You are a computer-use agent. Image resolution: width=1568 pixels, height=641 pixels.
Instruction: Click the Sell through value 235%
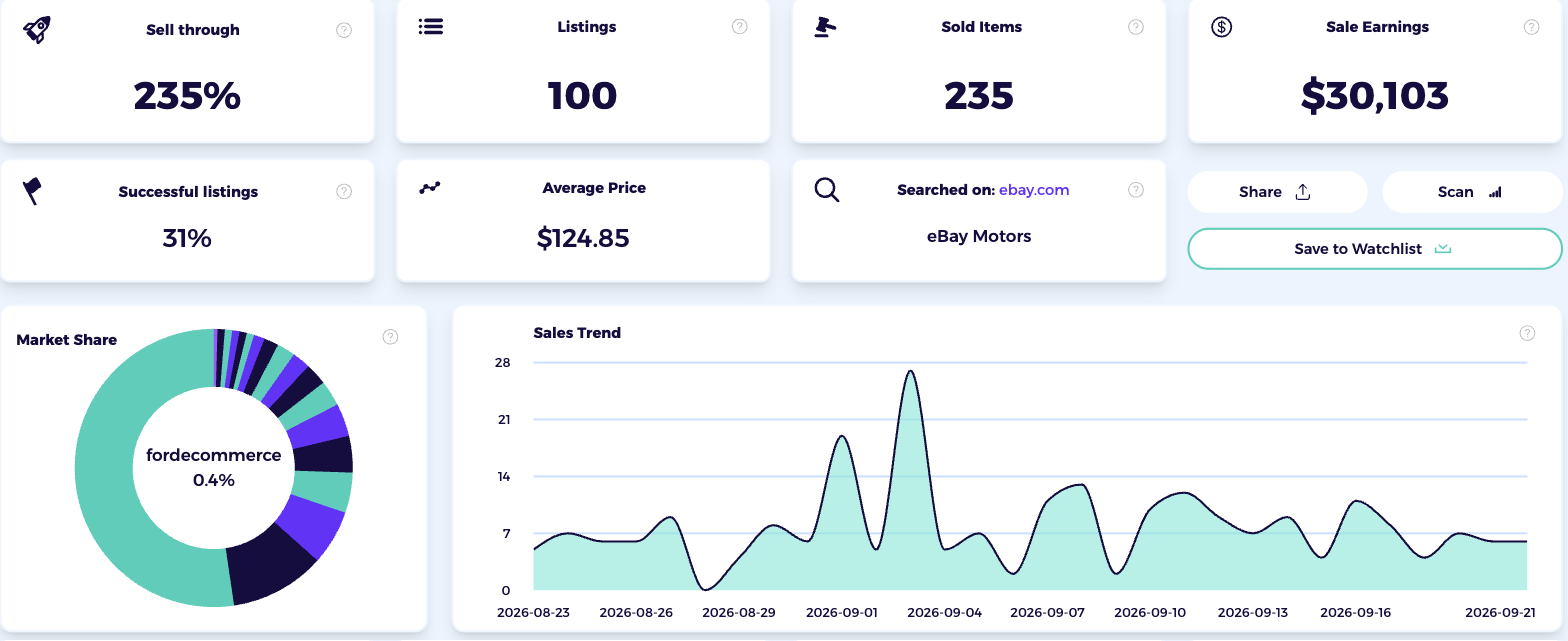(x=187, y=96)
